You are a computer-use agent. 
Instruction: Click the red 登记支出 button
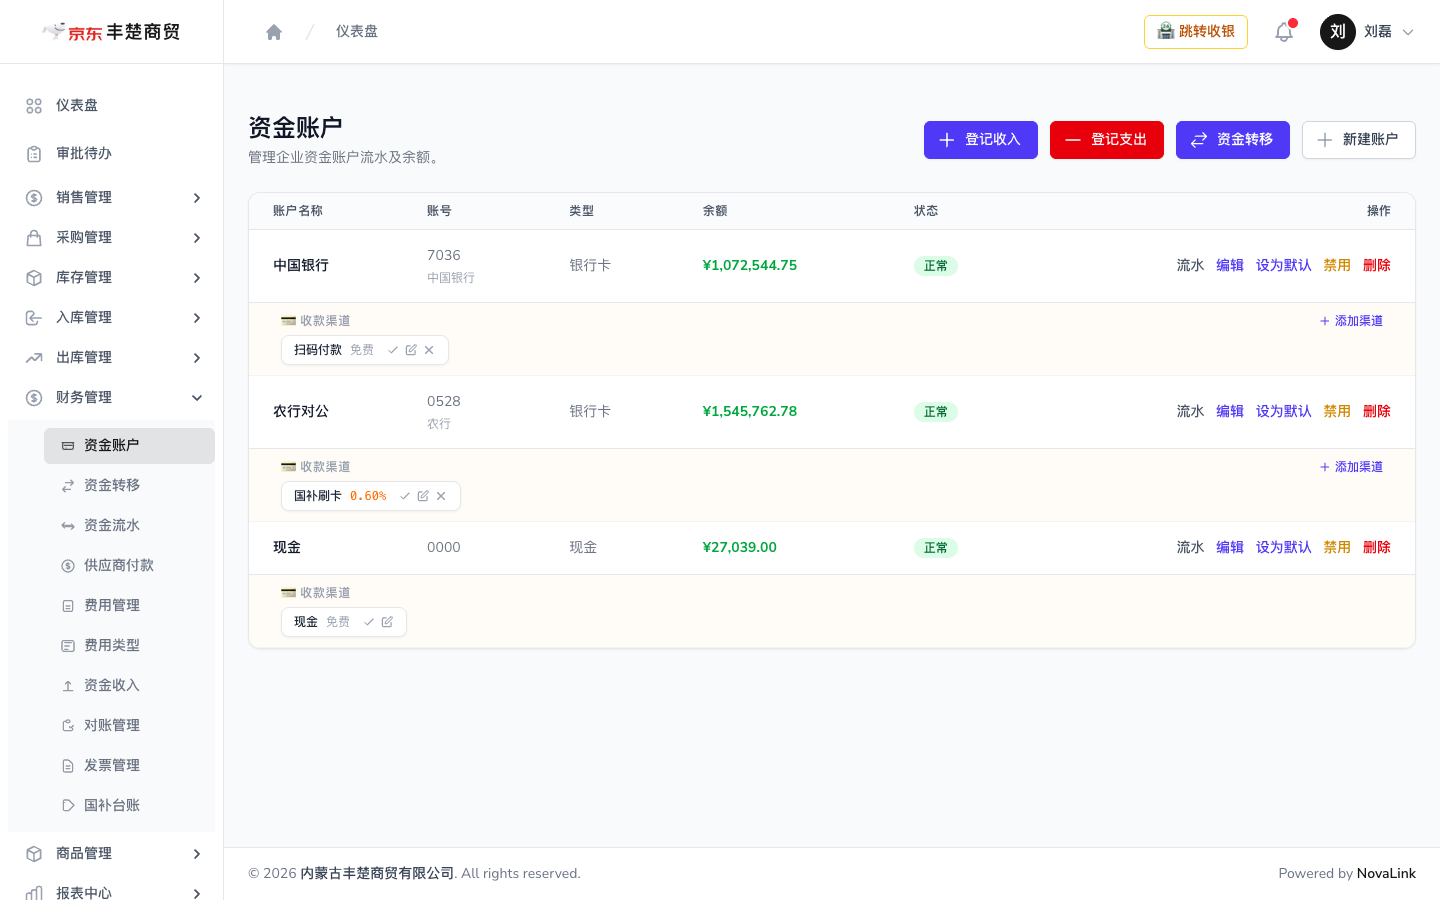click(x=1107, y=140)
